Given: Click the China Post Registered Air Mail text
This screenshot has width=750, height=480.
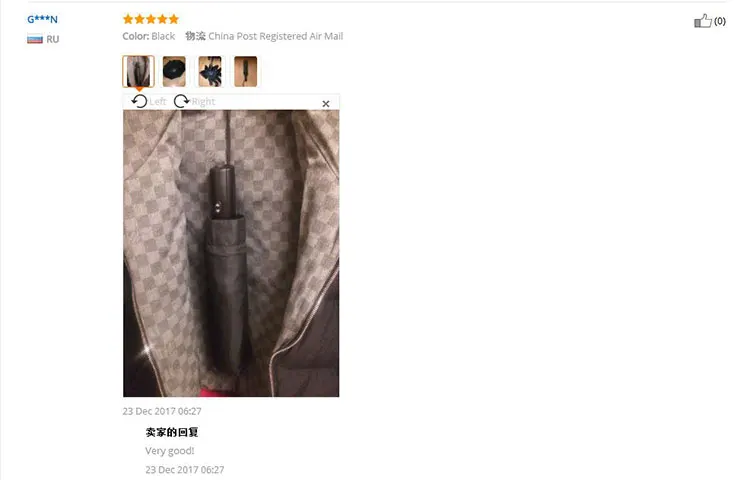Looking at the screenshot, I should coord(276,36).
